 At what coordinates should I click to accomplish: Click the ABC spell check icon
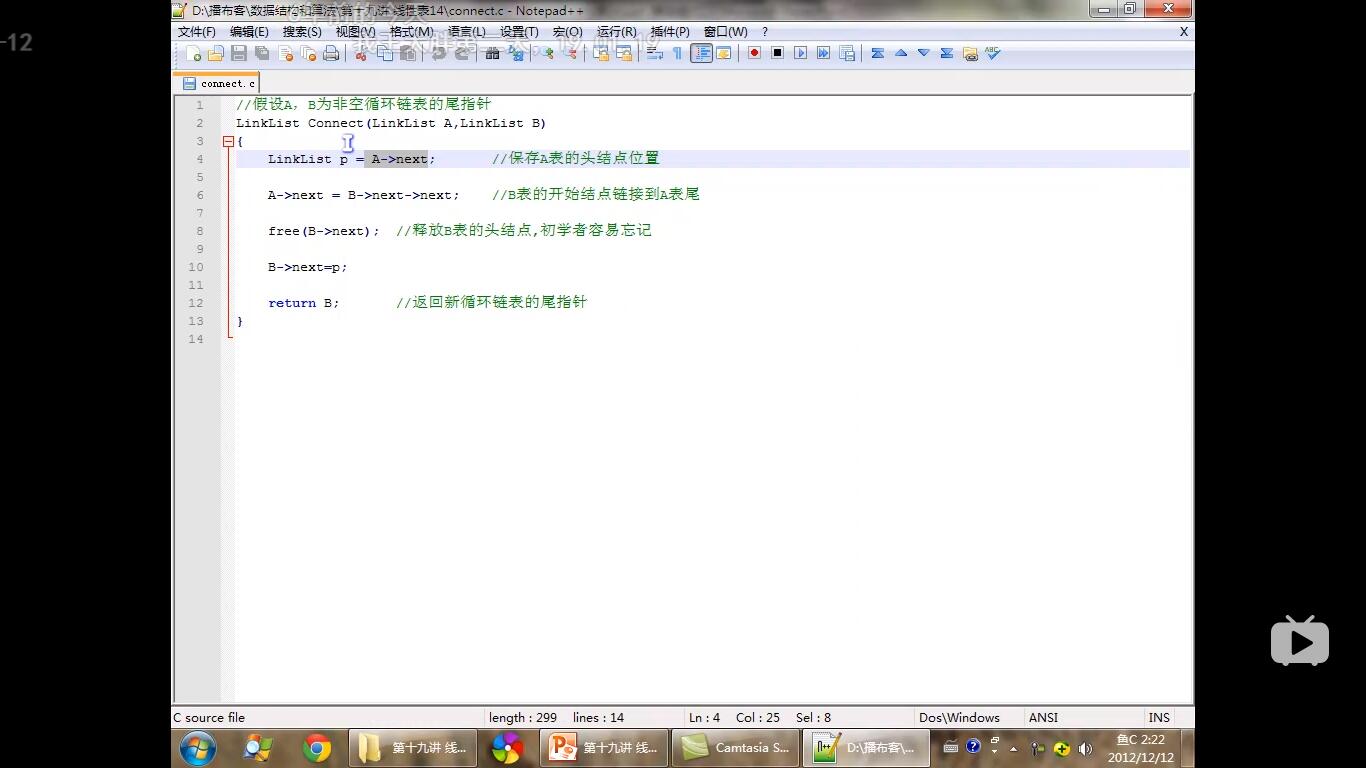point(992,53)
